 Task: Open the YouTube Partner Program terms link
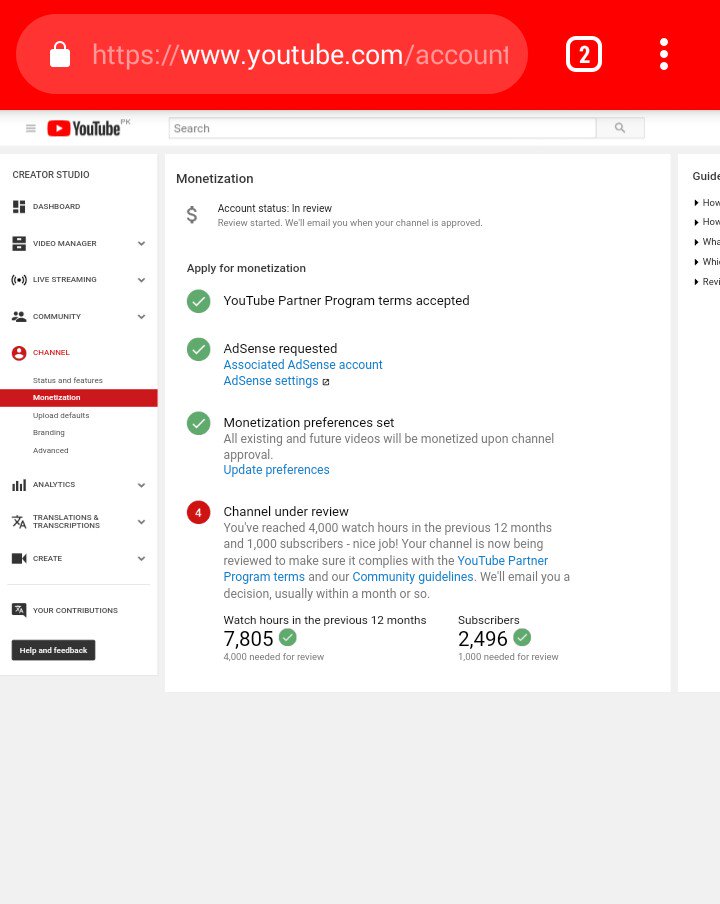point(386,568)
